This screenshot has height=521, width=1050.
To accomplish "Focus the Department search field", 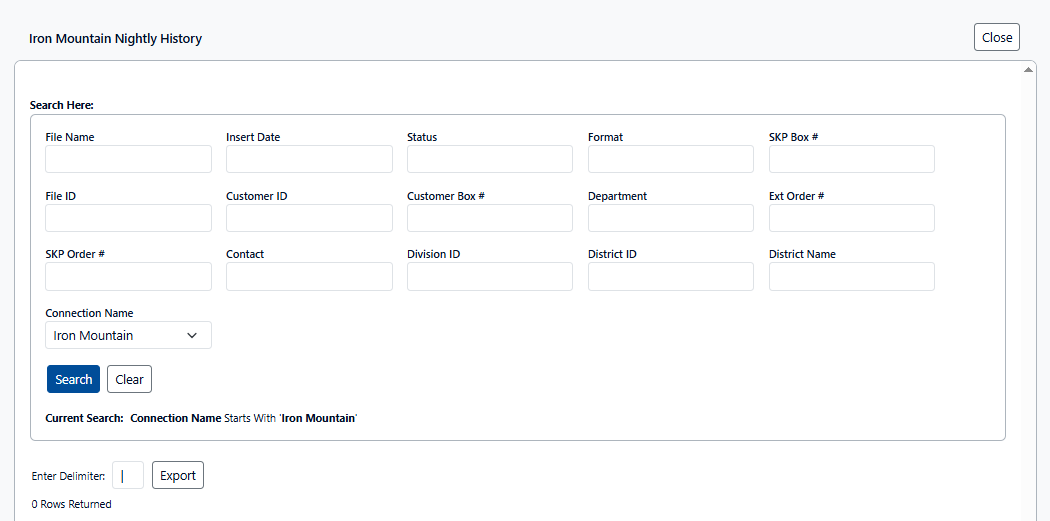I will pos(670,218).
